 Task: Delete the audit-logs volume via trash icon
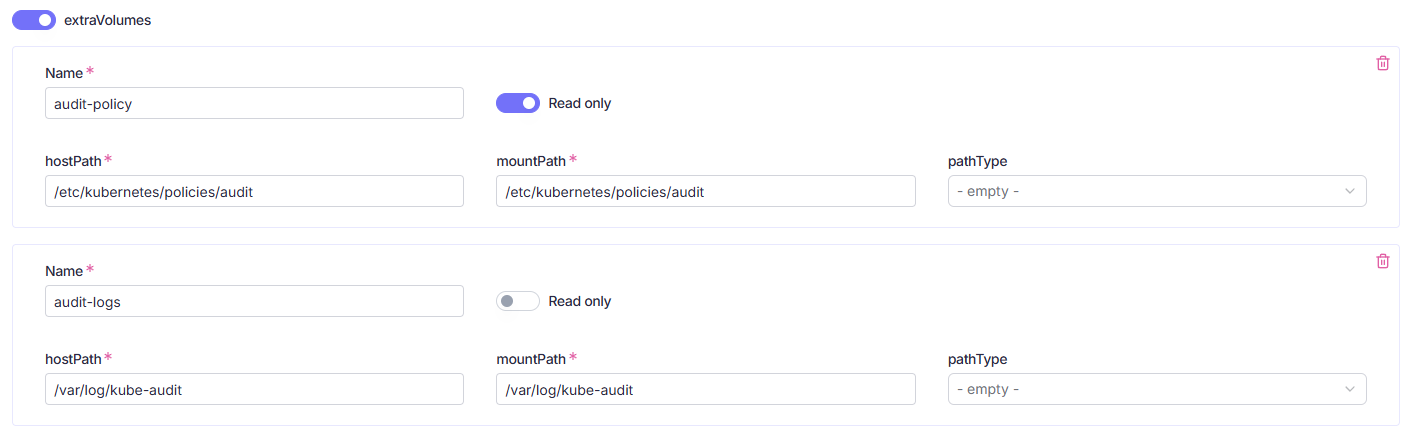coord(1383,261)
